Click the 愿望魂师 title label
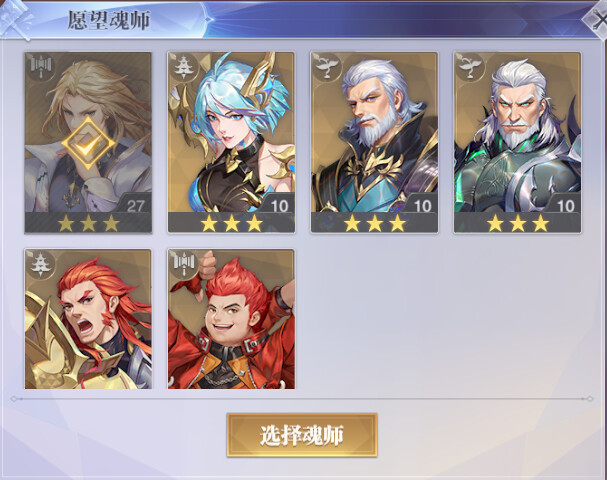 click(x=108, y=20)
